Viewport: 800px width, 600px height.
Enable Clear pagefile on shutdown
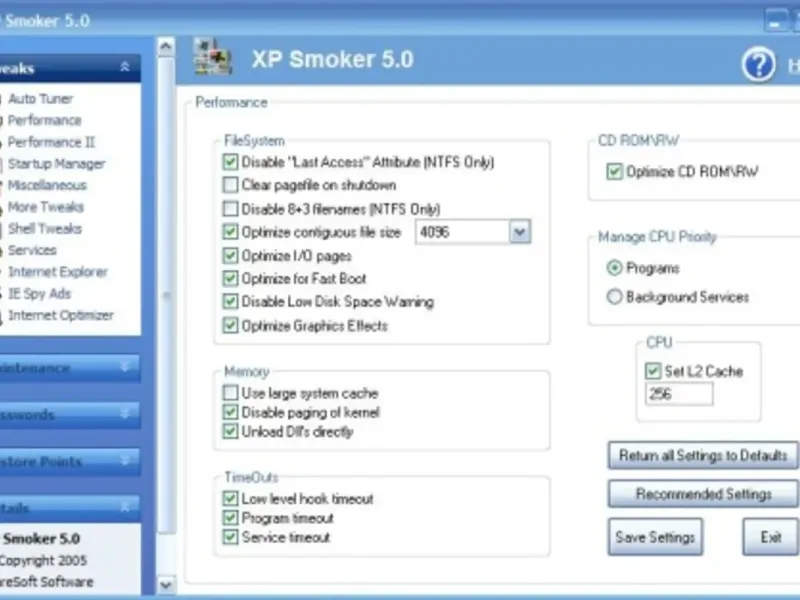230,185
